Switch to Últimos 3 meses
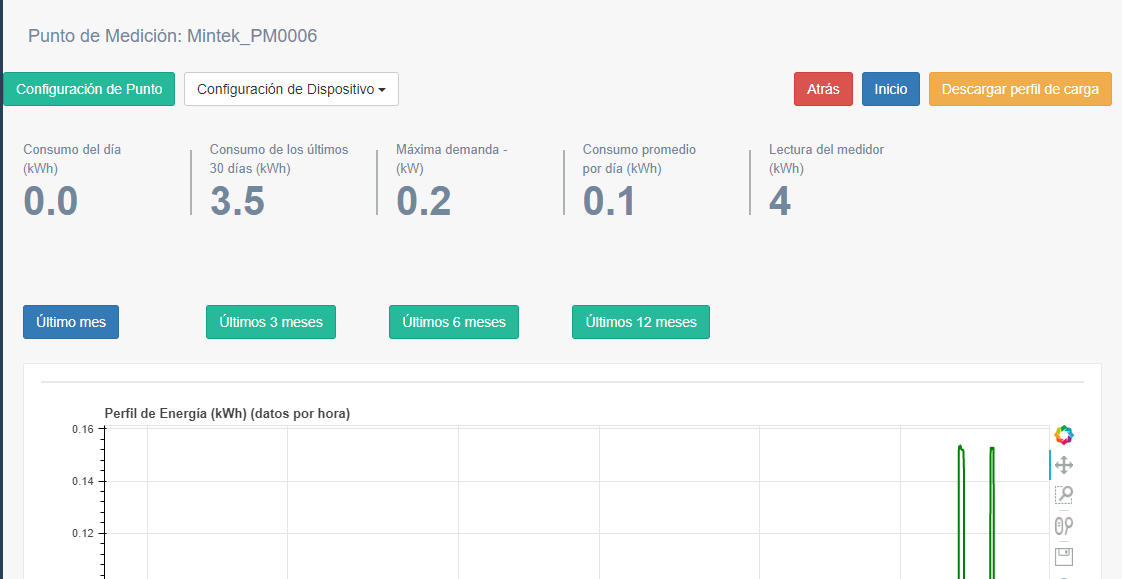The width and height of the screenshot is (1122, 579). tap(270, 322)
